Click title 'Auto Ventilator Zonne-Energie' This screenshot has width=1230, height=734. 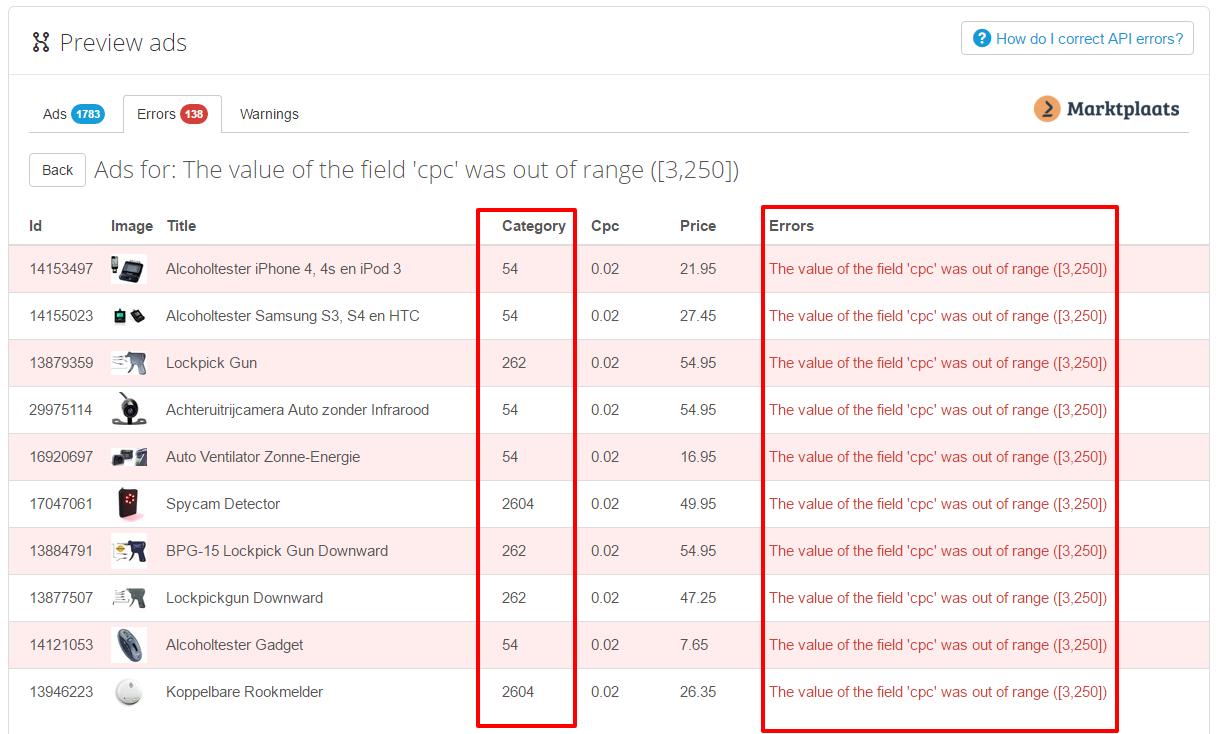(x=263, y=457)
